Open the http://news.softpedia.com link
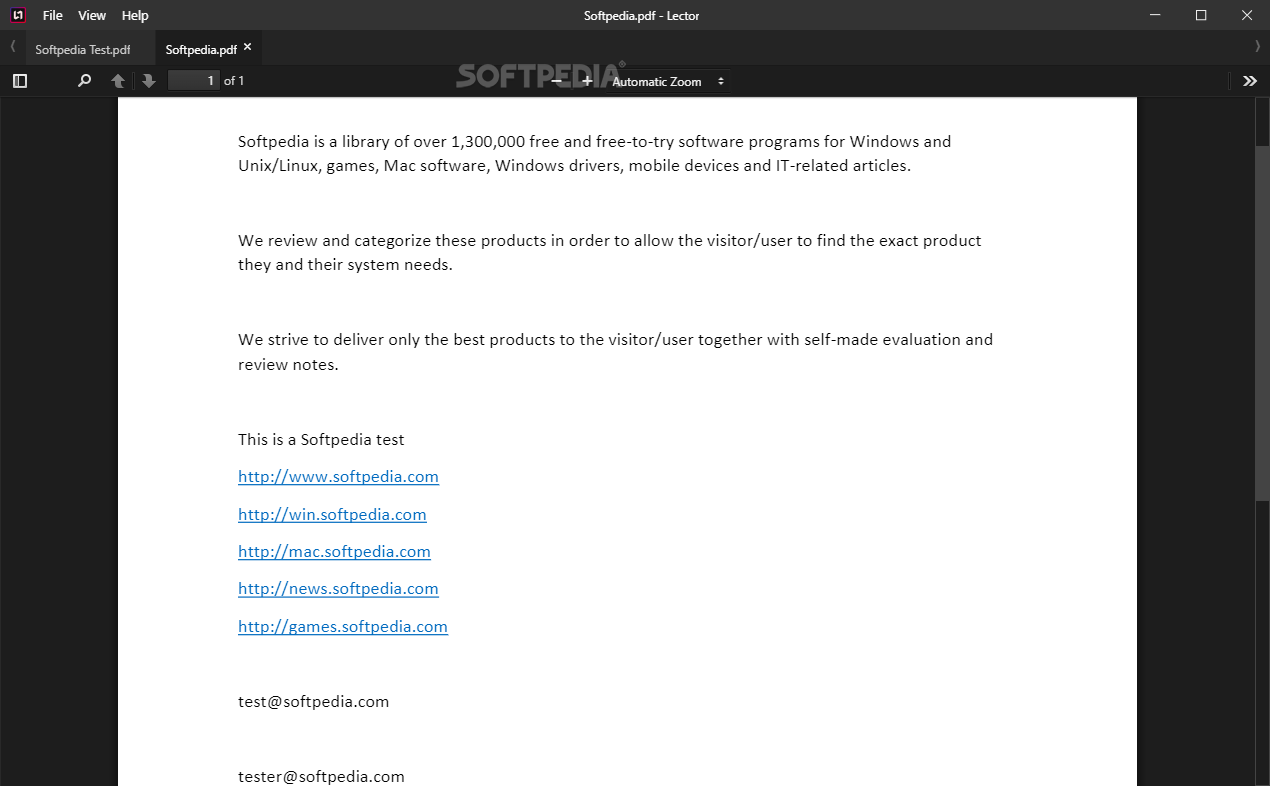This screenshot has height=786, width=1270. [338, 589]
